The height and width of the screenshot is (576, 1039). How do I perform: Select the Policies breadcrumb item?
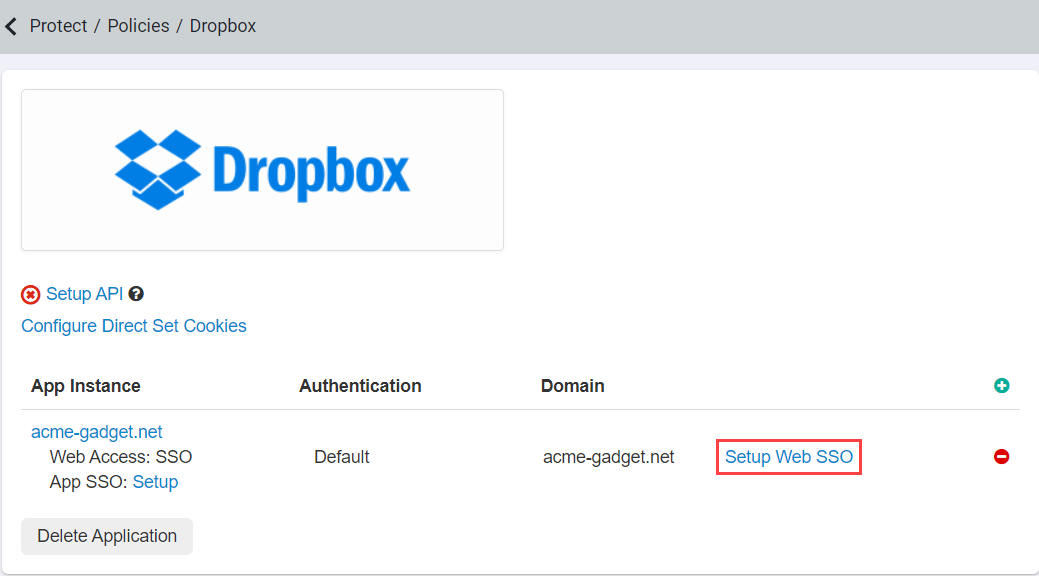138,26
